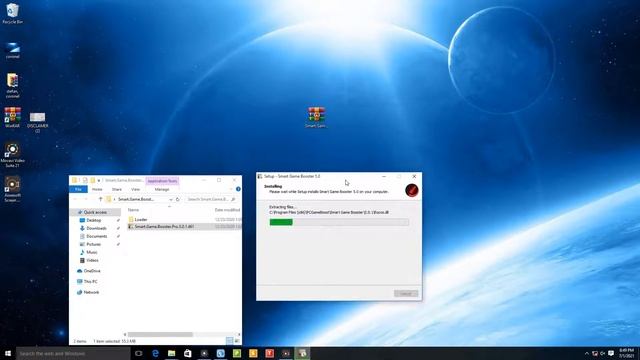Open OneDrive in the navigation pane
Screen dimensions: 640x360
point(92,271)
